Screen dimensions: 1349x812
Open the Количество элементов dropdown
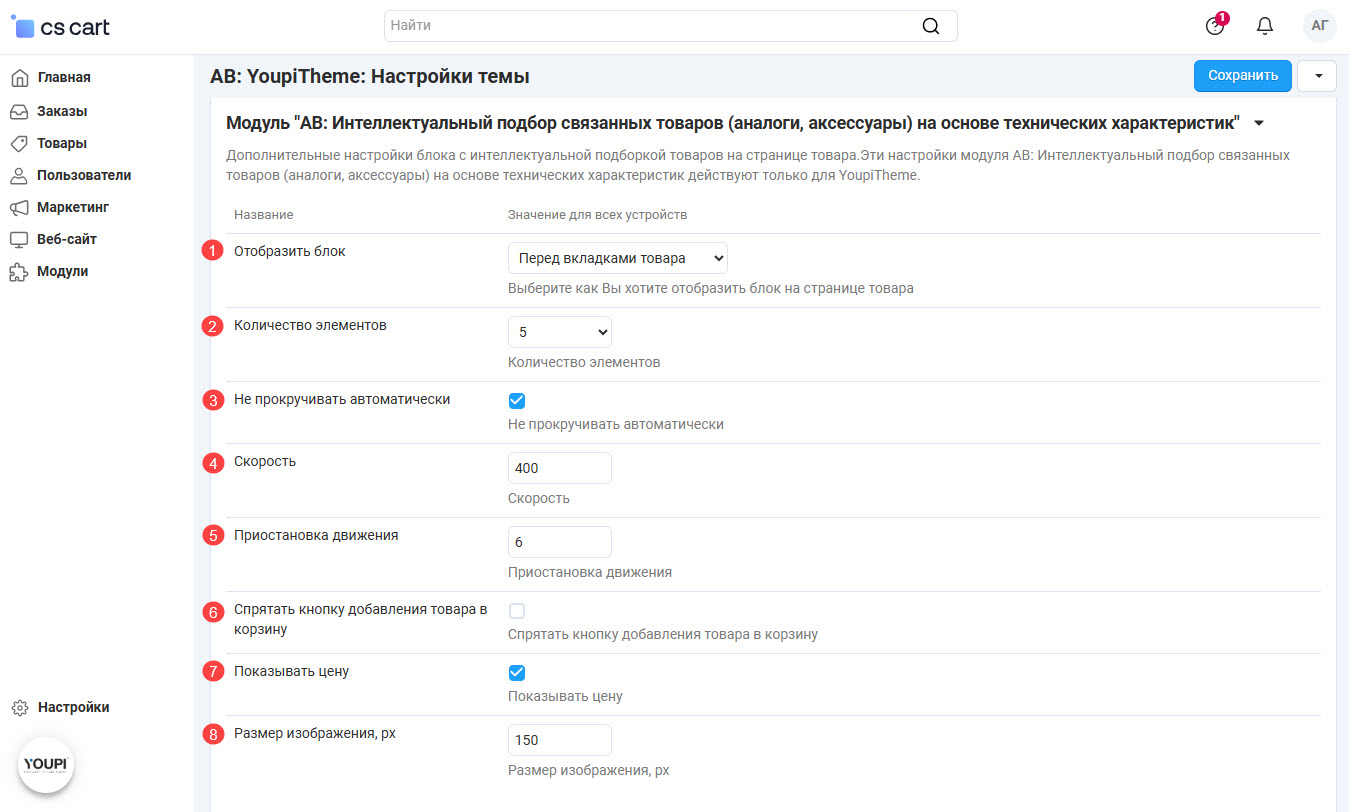(x=560, y=332)
